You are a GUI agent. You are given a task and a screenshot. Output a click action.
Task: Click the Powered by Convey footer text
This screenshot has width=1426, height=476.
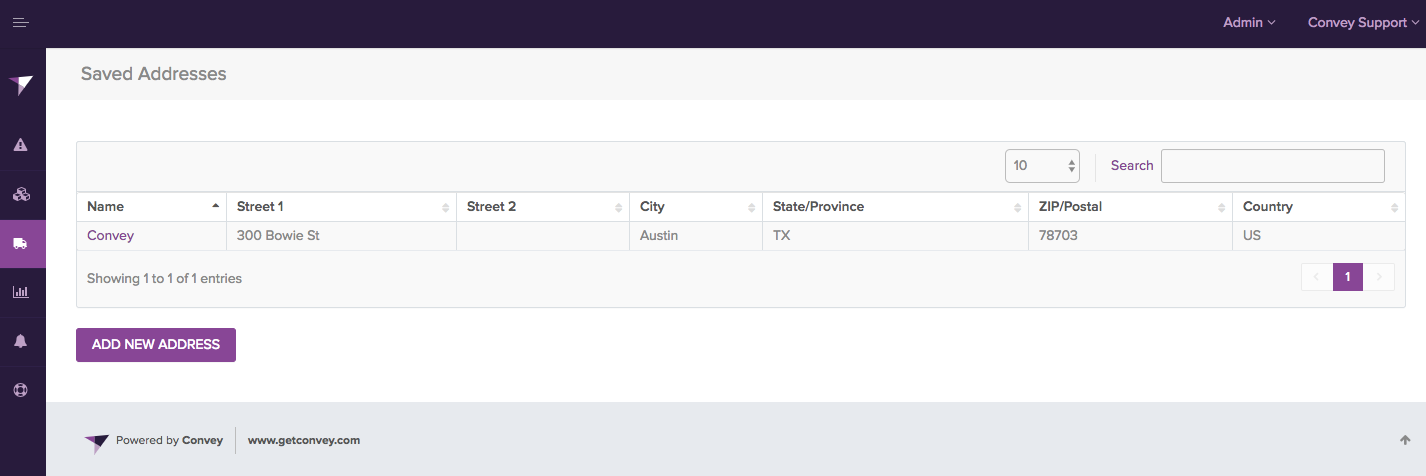(x=169, y=440)
